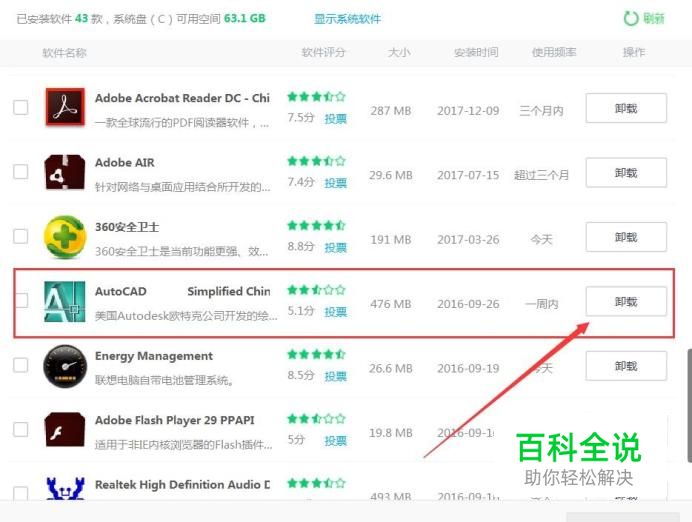Click the 一周内 usage frequency text
The image size is (692, 522).
click(542, 304)
